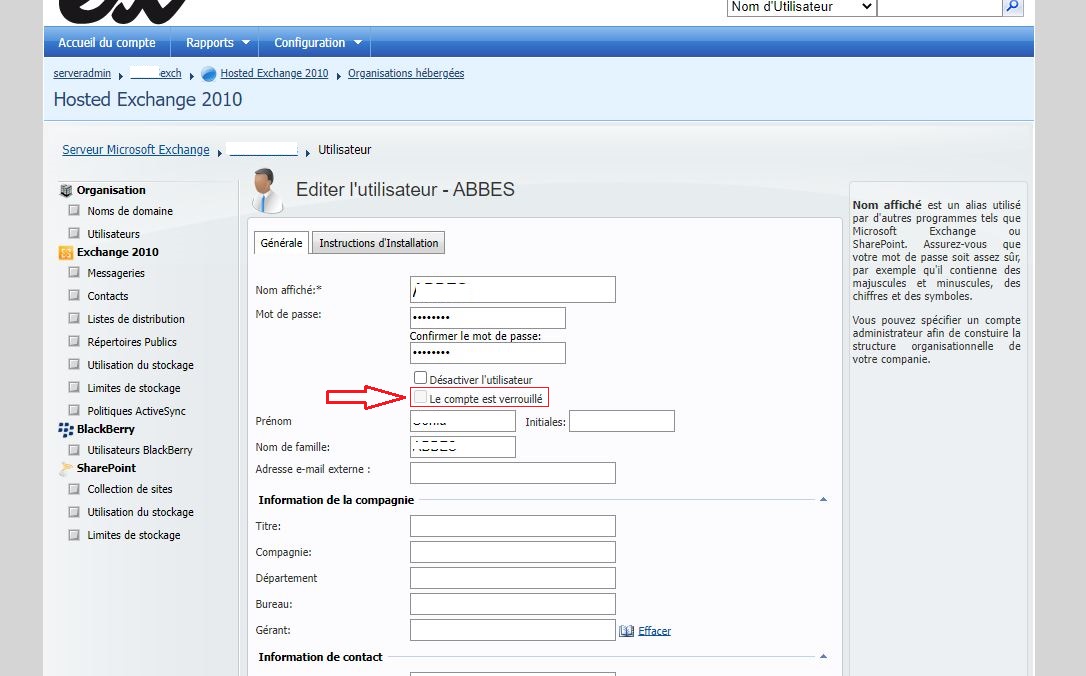Open Serveur Microsoft Exchange link

click(136, 150)
